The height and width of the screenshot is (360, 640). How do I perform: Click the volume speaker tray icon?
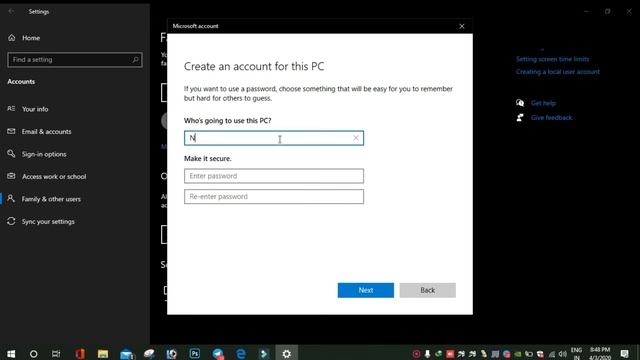coord(563,354)
